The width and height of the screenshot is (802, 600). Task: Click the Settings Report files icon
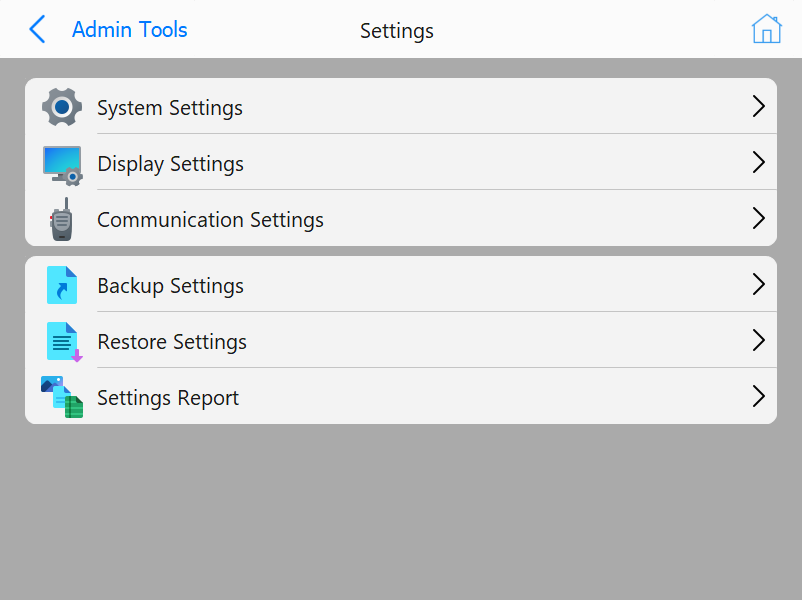(62, 397)
